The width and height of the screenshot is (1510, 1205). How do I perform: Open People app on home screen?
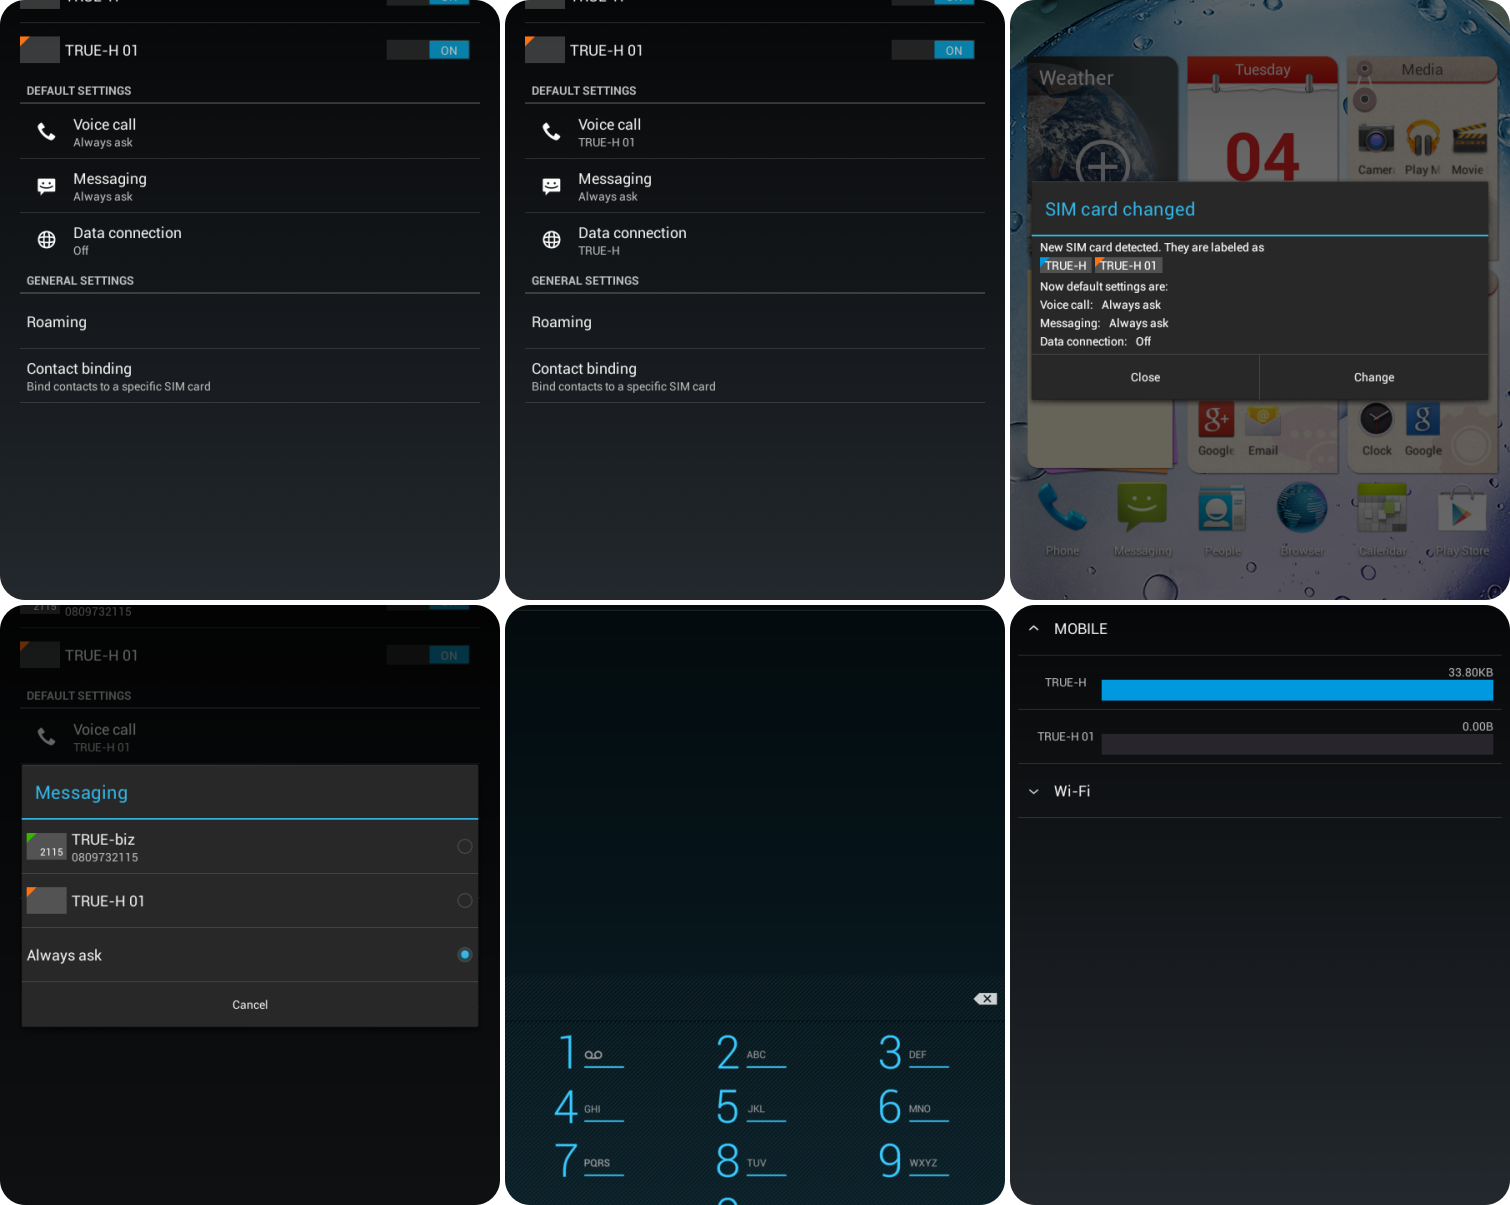pos(1222,519)
